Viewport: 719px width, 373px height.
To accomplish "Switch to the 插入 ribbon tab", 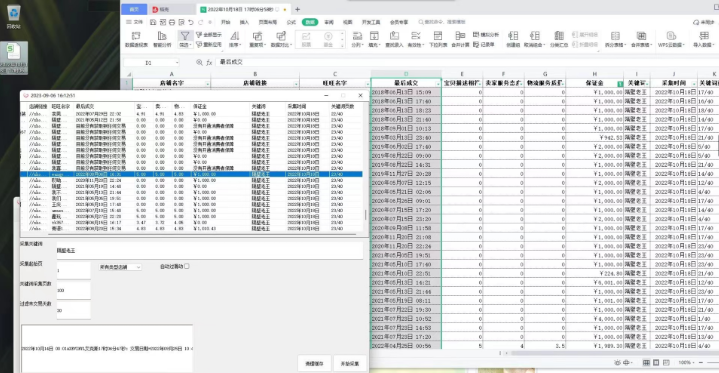I will tap(244, 22).
